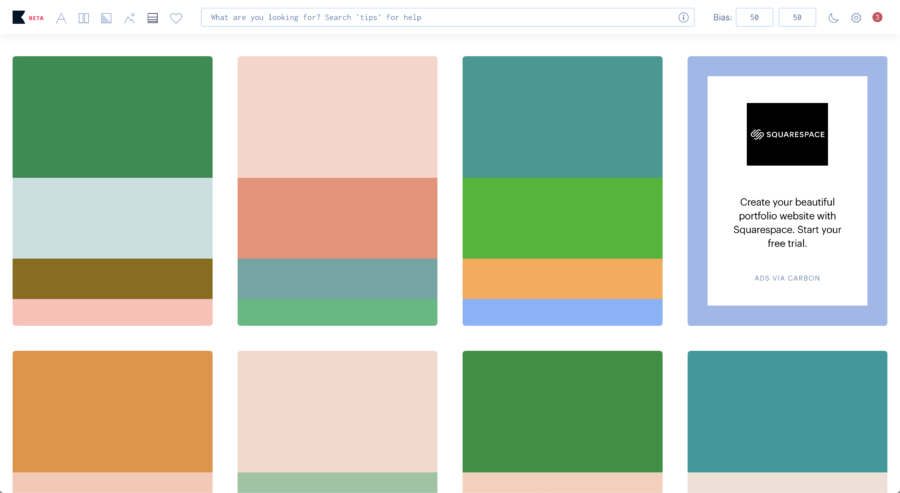900x493 pixels.
Task: Select the beige strip below the teal band
Action: click(788, 483)
